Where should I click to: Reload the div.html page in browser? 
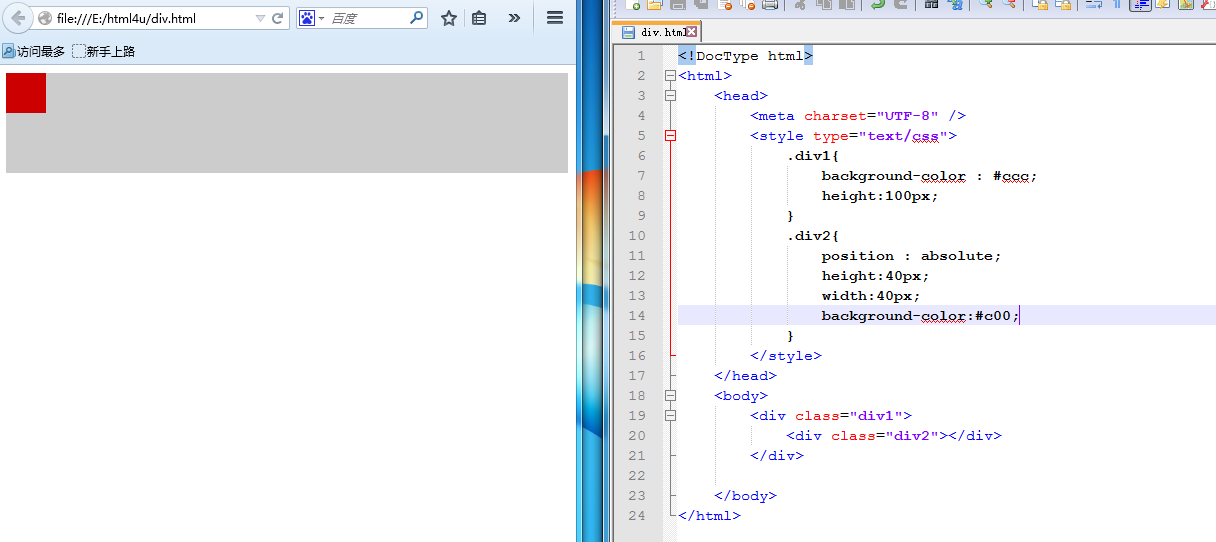click(x=277, y=18)
